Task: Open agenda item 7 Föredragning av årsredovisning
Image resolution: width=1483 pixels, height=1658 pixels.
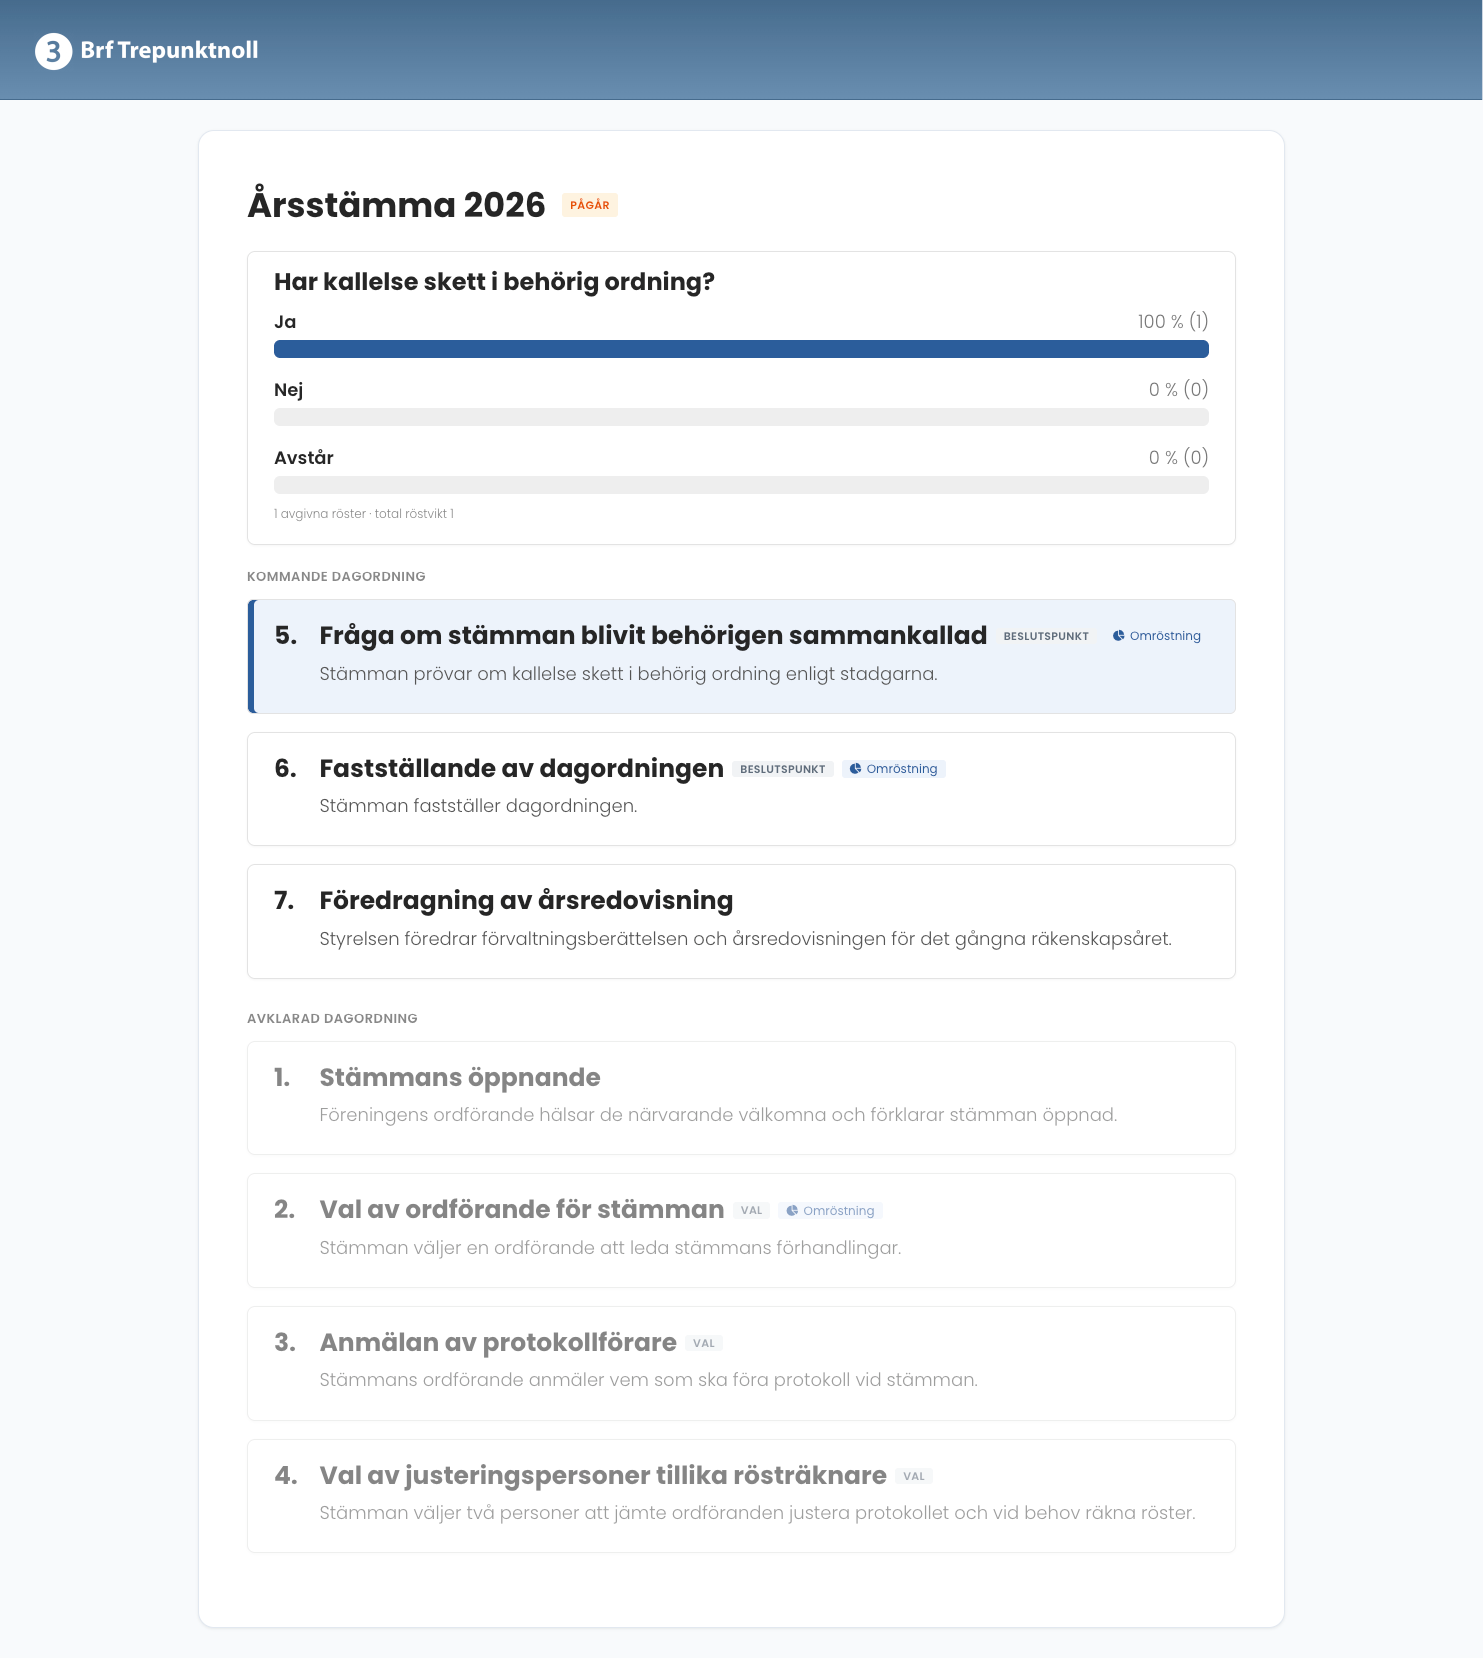Action: click(741, 921)
